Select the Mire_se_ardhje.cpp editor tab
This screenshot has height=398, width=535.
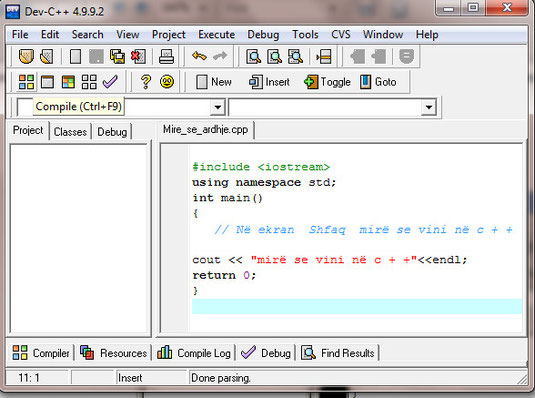pos(205,130)
